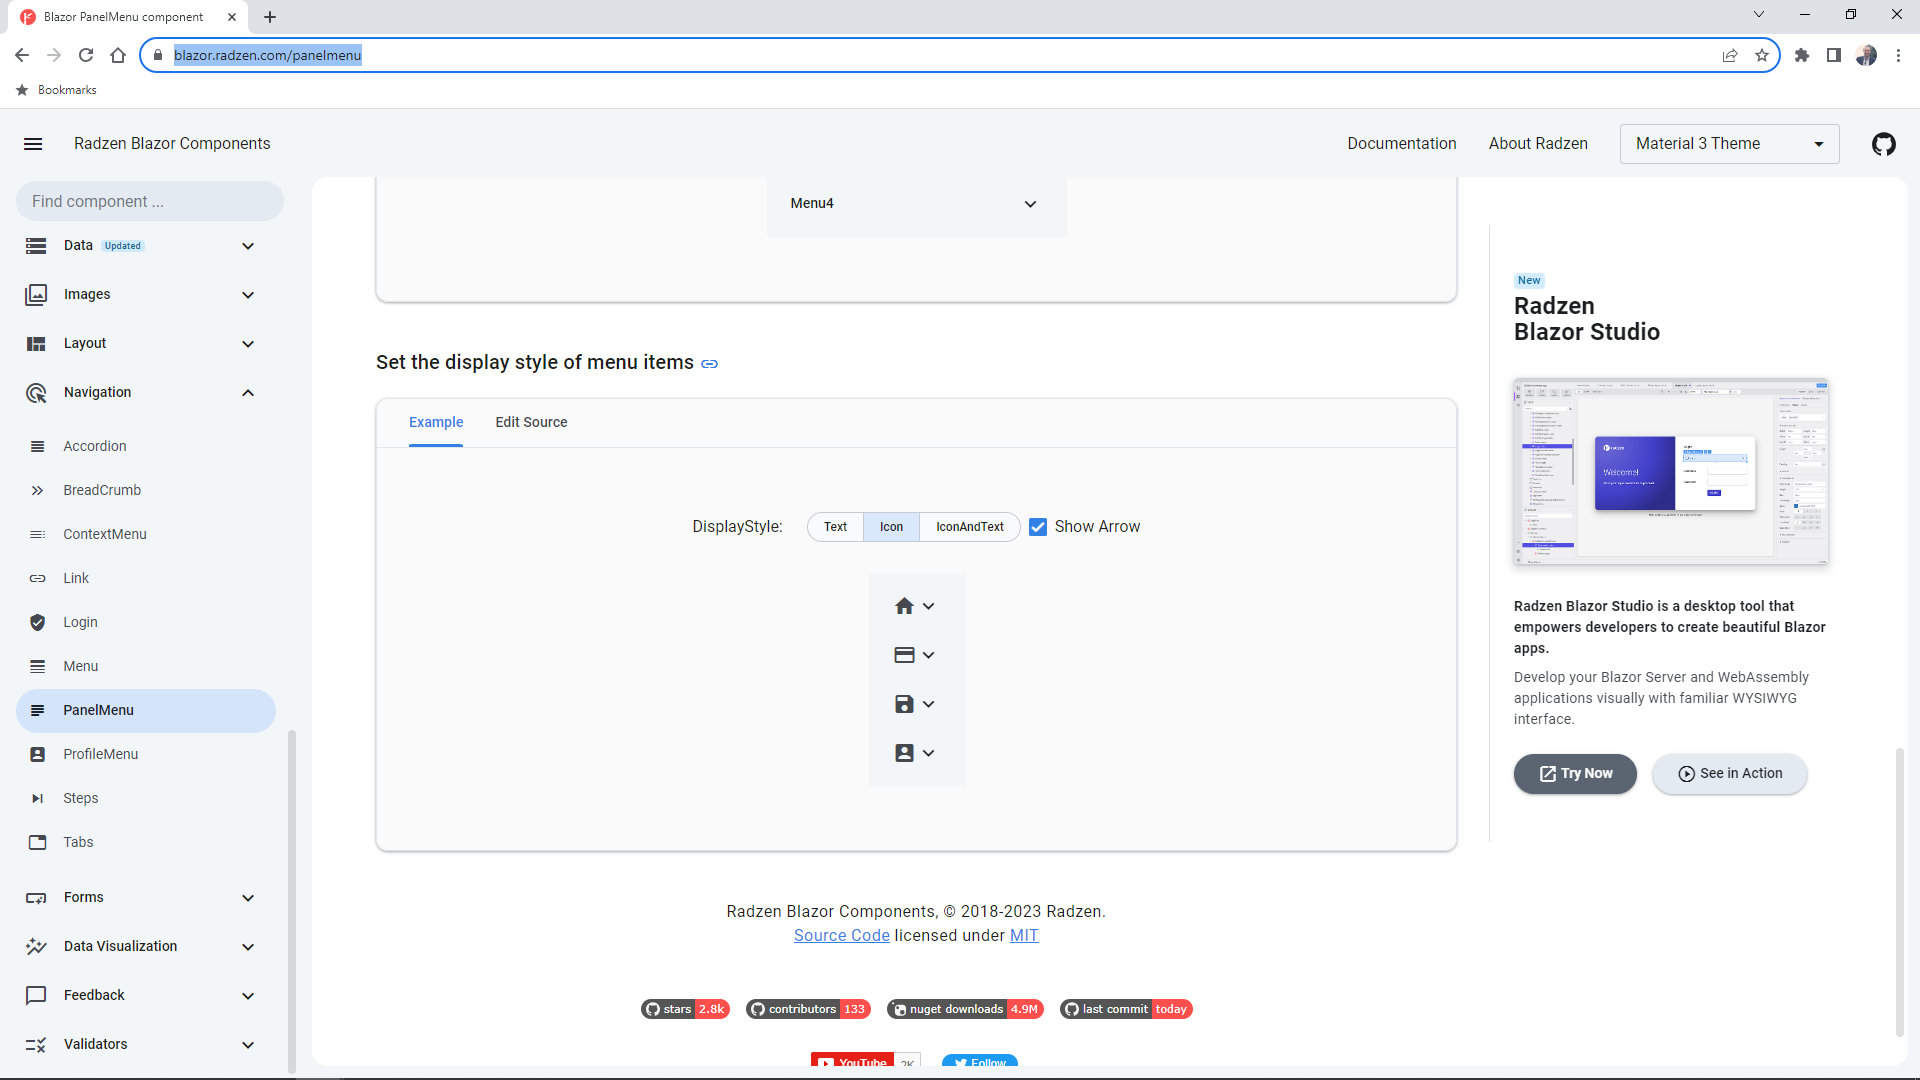
Task: Uncheck the Show Arrow checkbox
Action: point(1039,526)
